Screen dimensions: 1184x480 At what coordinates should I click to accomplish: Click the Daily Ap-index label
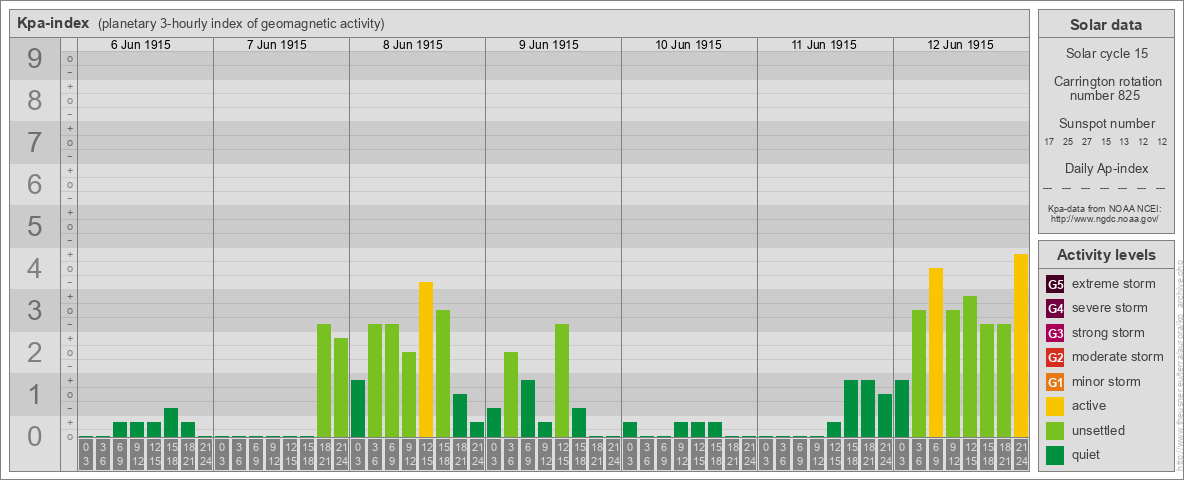point(1106,168)
